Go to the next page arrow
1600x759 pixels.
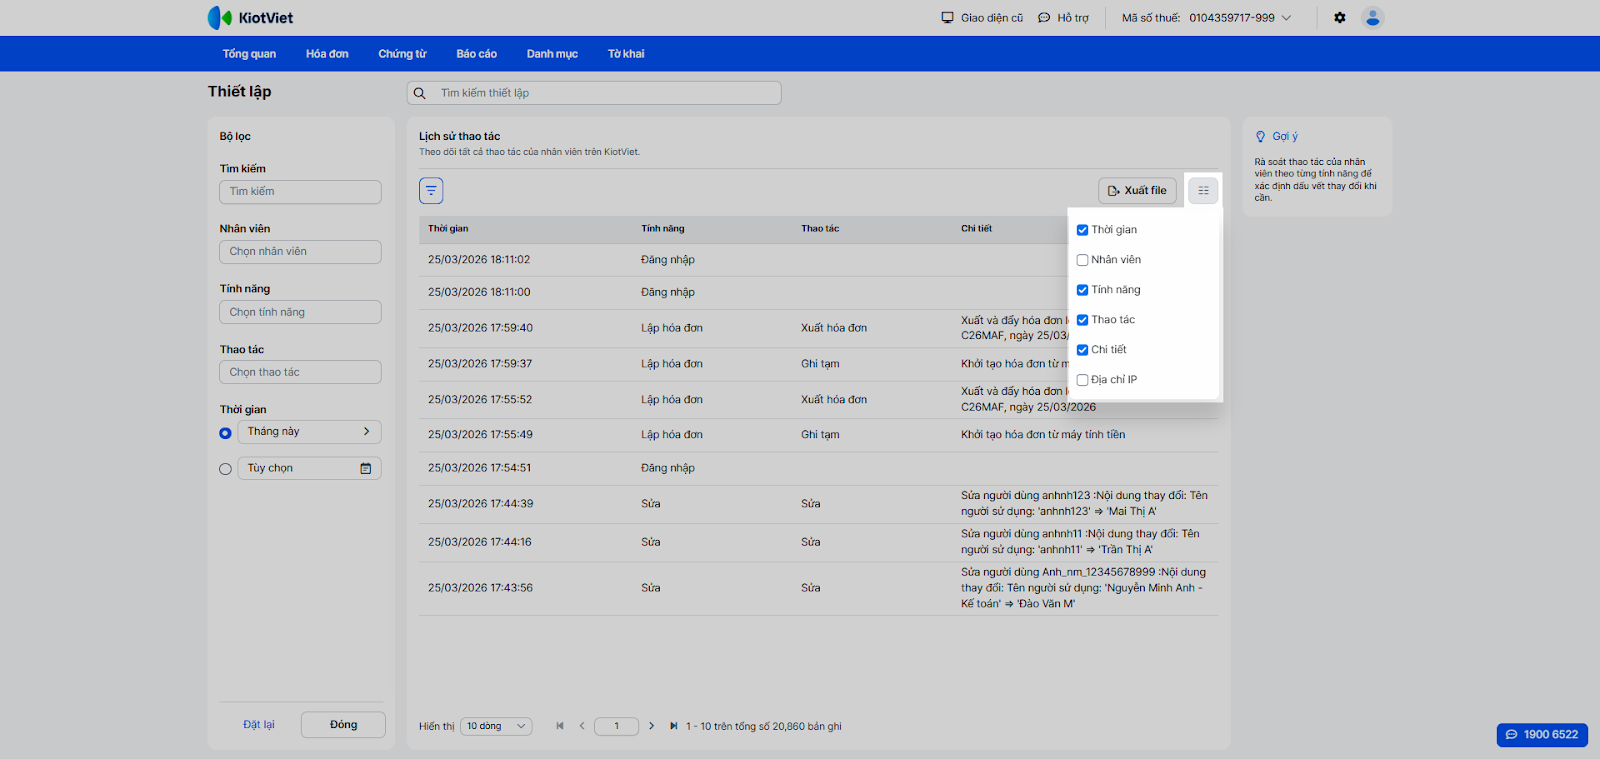[651, 726]
